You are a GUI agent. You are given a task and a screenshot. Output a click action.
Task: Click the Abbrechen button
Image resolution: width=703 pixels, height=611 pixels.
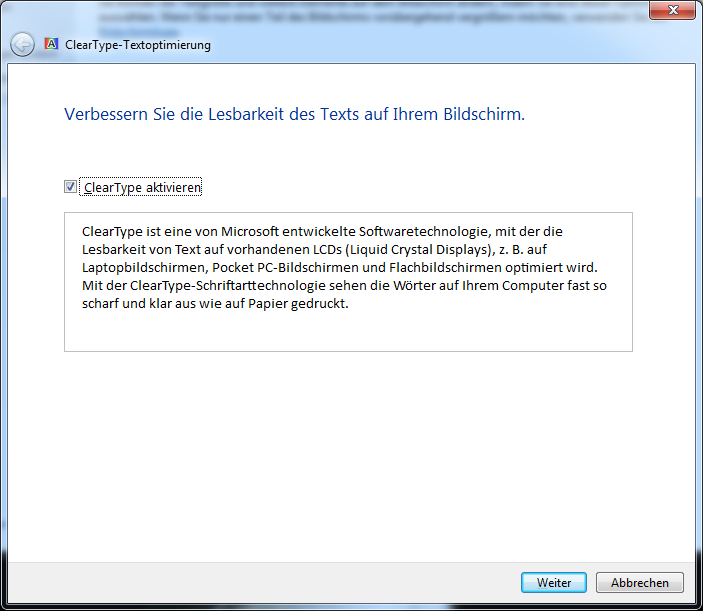[639, 582]
